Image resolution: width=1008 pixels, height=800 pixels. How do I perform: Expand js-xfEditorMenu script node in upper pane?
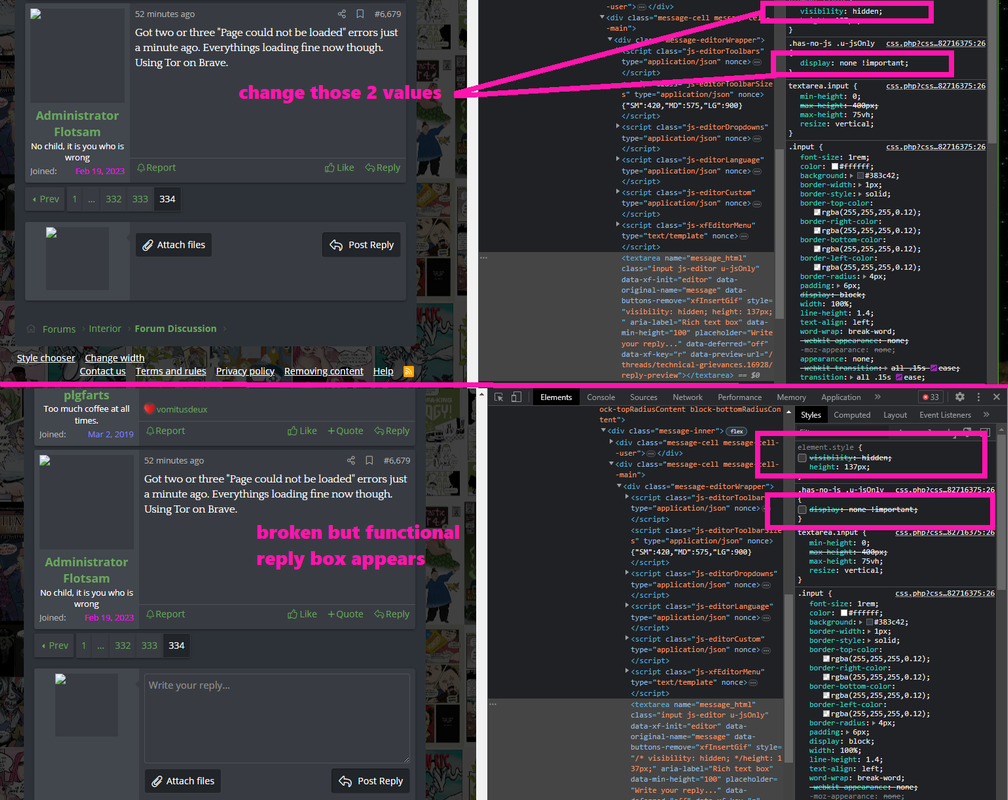click(x=618, y=224)
